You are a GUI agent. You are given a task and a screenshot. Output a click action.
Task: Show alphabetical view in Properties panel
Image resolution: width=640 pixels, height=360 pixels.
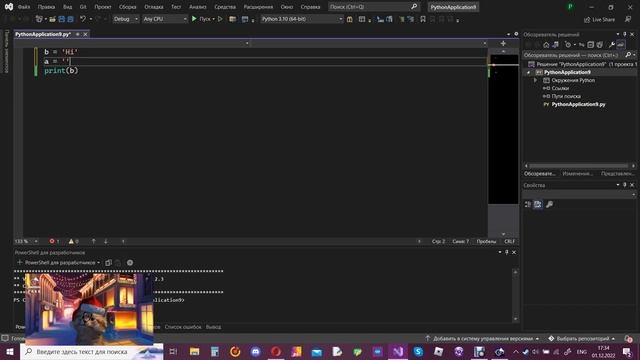coord(538,204)
